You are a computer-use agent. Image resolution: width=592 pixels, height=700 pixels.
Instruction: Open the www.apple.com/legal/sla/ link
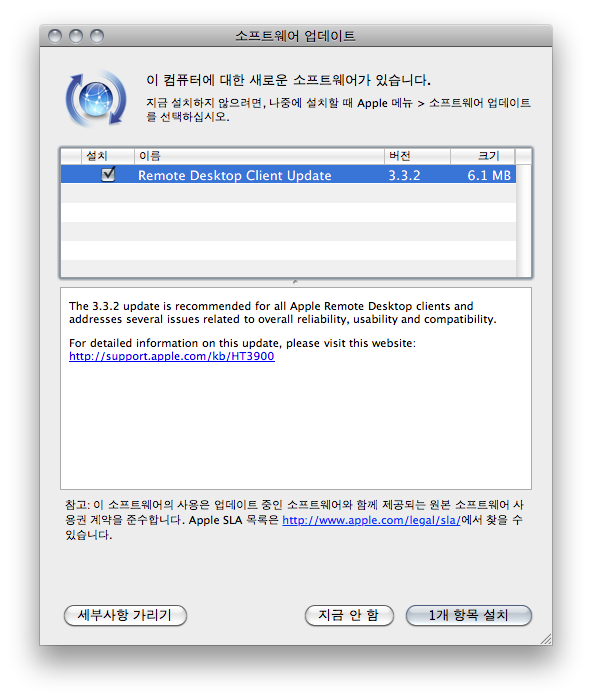371,520
